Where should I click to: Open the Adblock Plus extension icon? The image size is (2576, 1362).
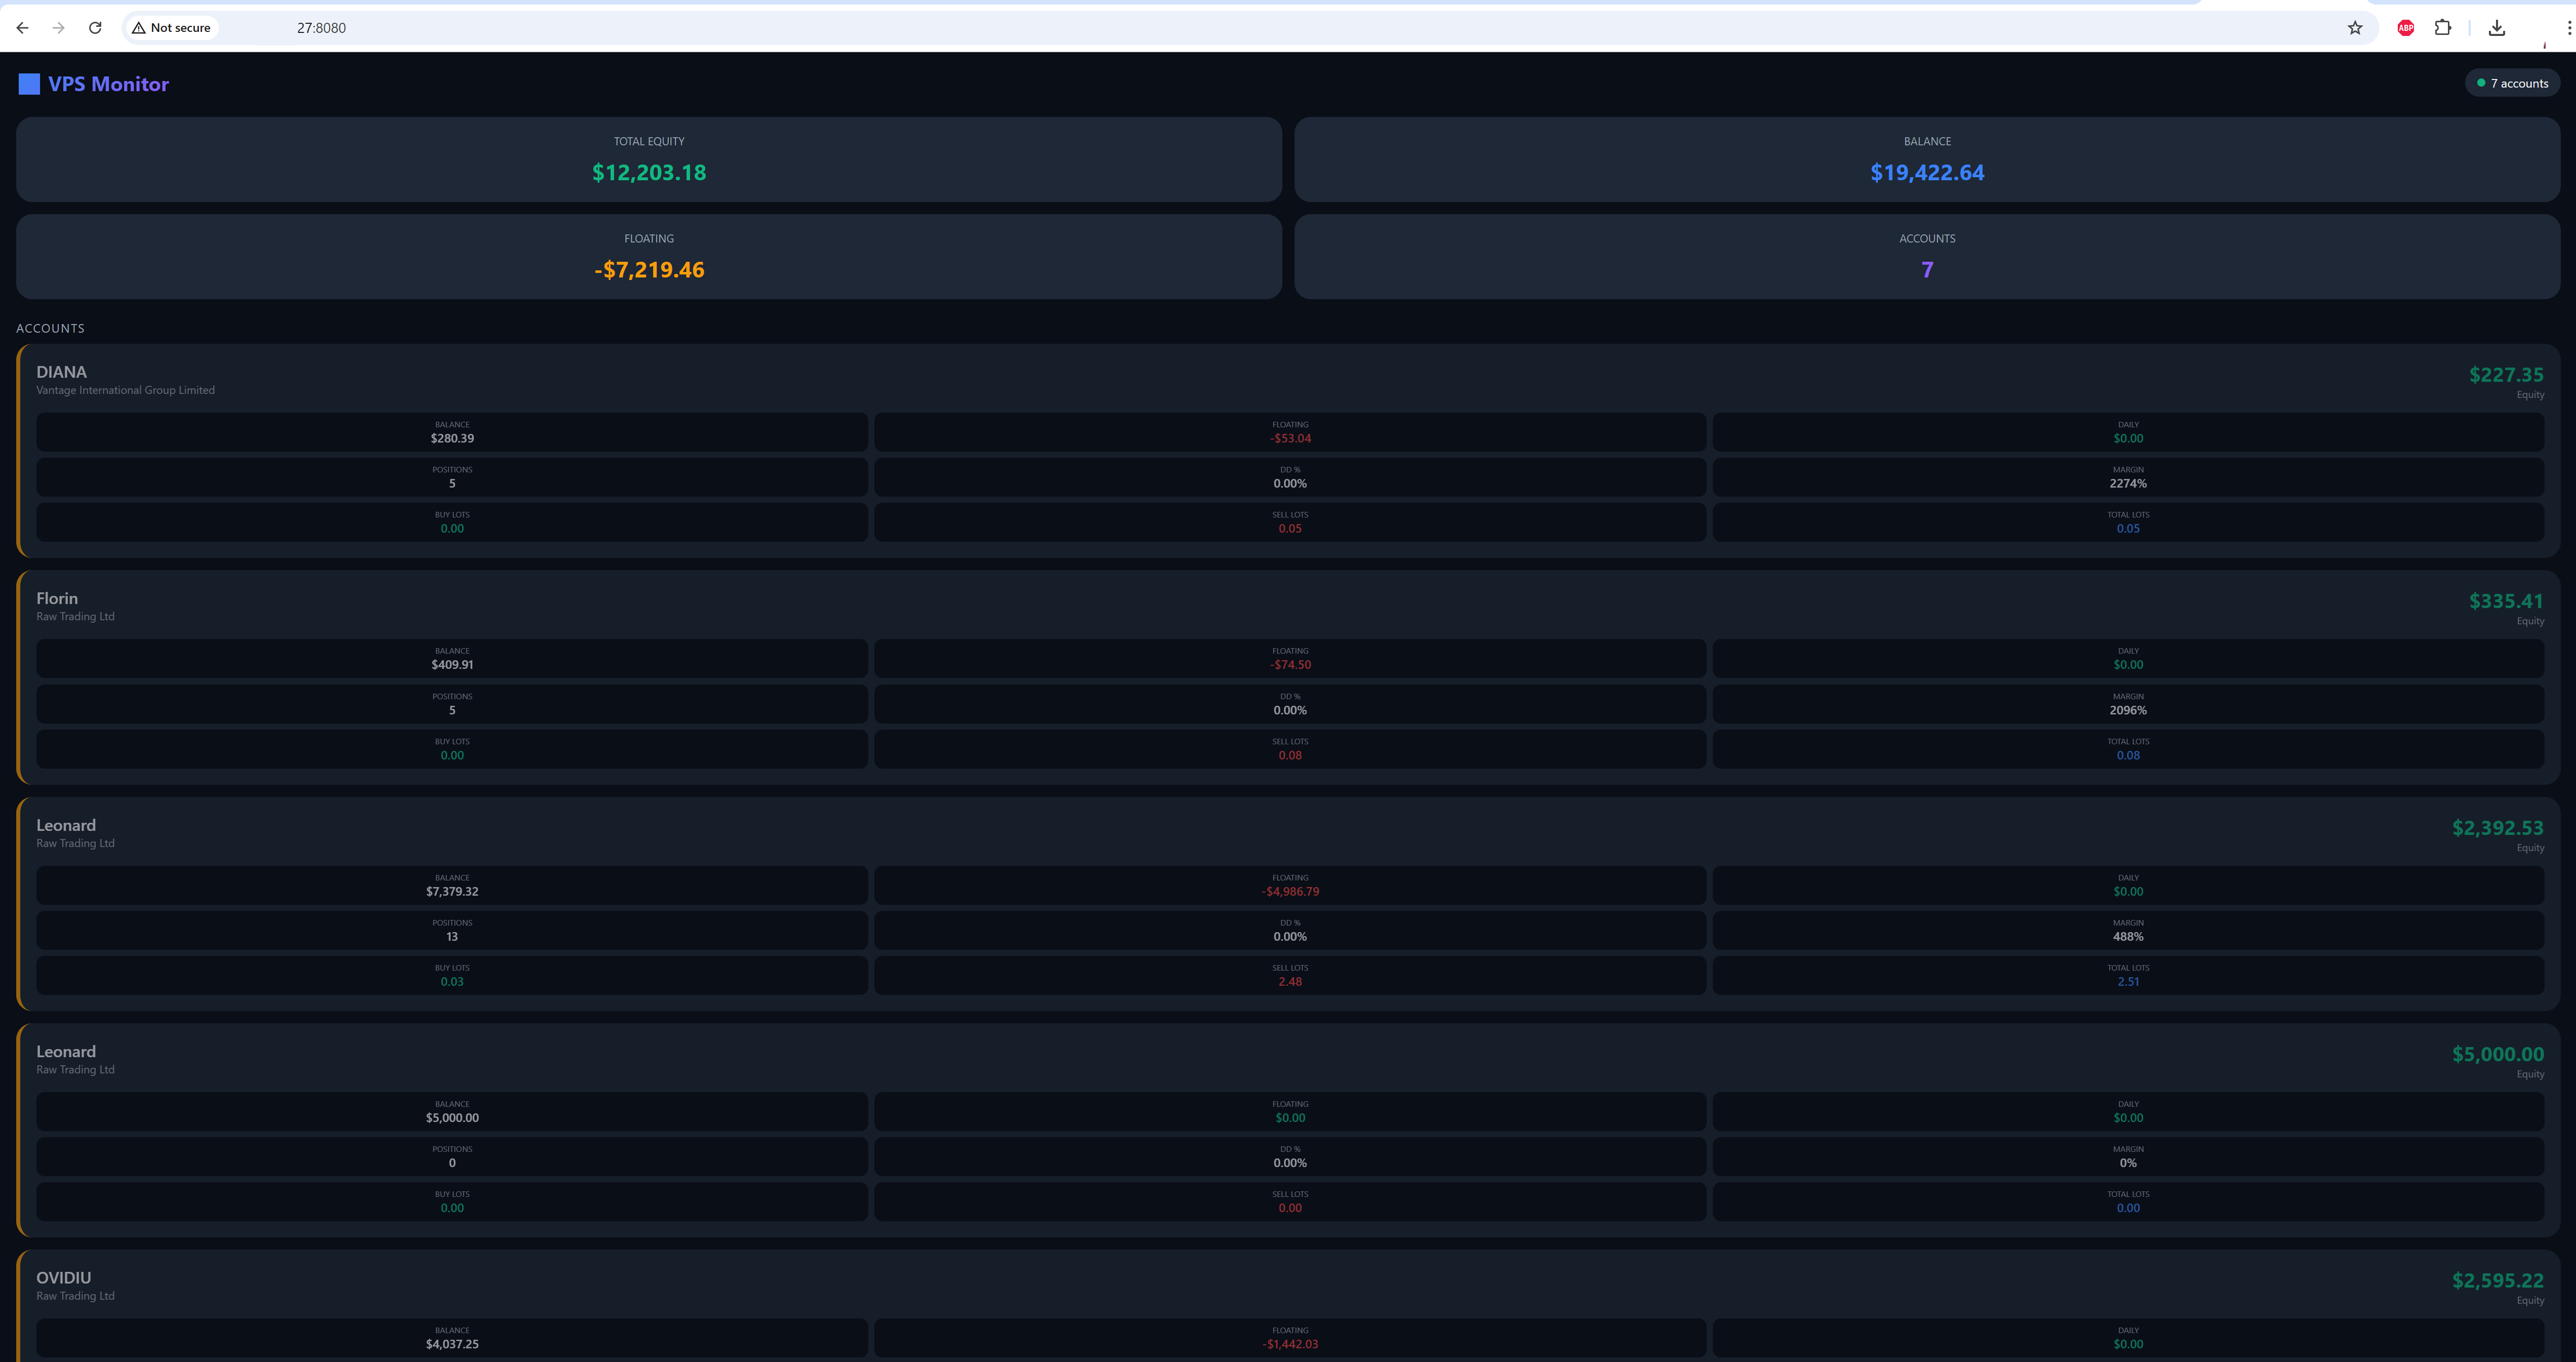[x=2405, y=27]
